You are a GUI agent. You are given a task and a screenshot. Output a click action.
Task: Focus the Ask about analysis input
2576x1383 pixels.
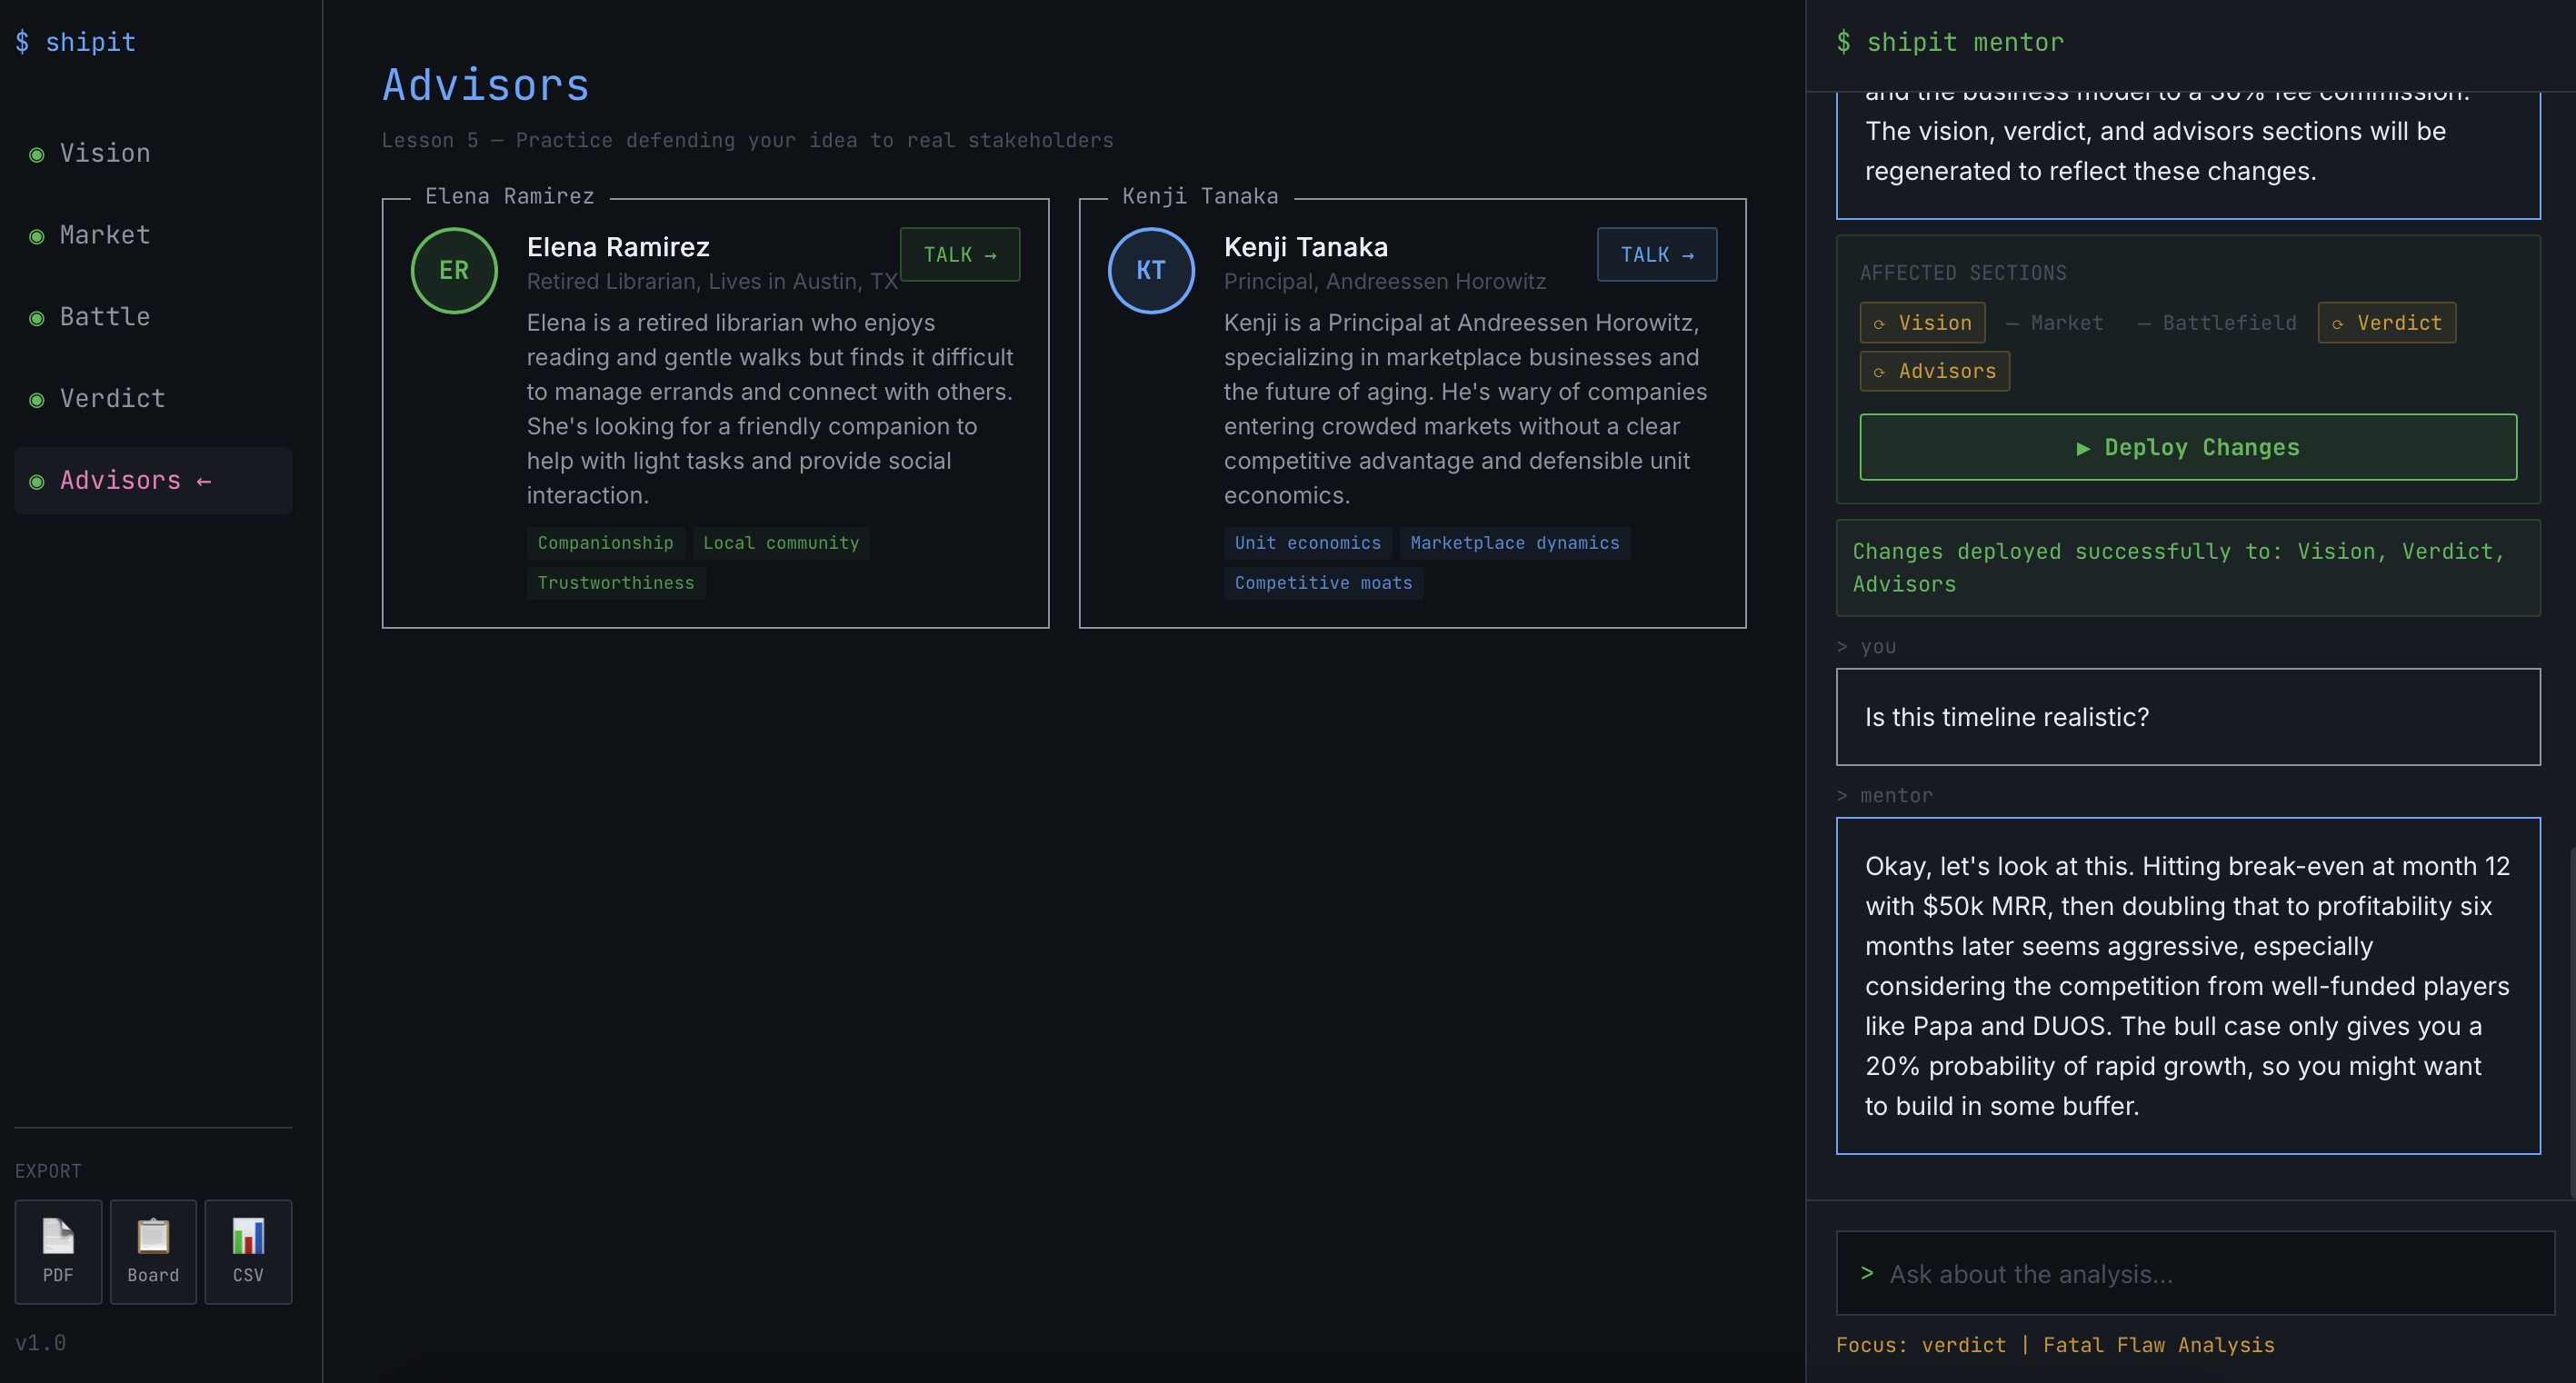[2195, 1273]
